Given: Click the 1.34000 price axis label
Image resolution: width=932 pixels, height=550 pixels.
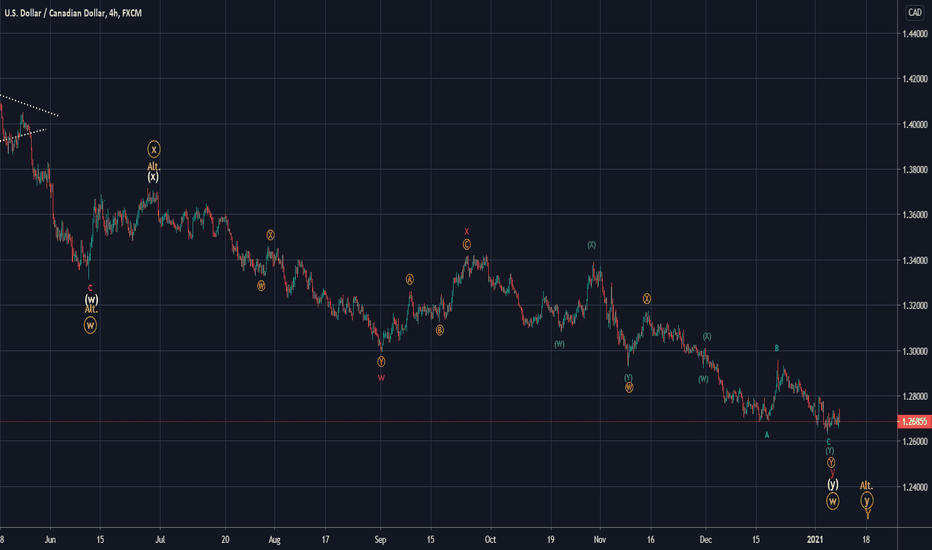Looking at the screenshot, I should click(915, 260).
